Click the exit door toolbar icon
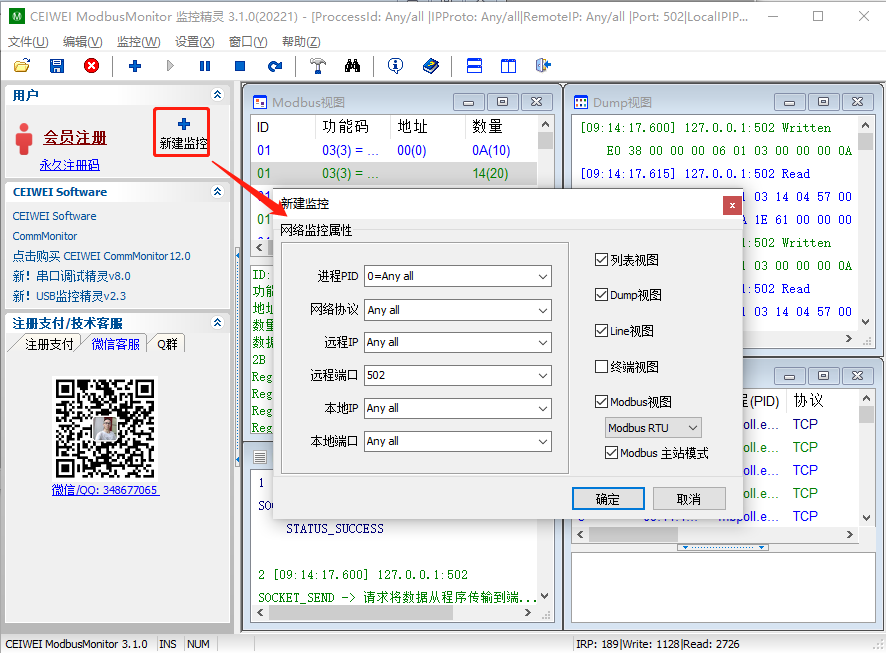The width and height of the screenshot is (886, 653). pyautogui.click(x=542, y=66)
